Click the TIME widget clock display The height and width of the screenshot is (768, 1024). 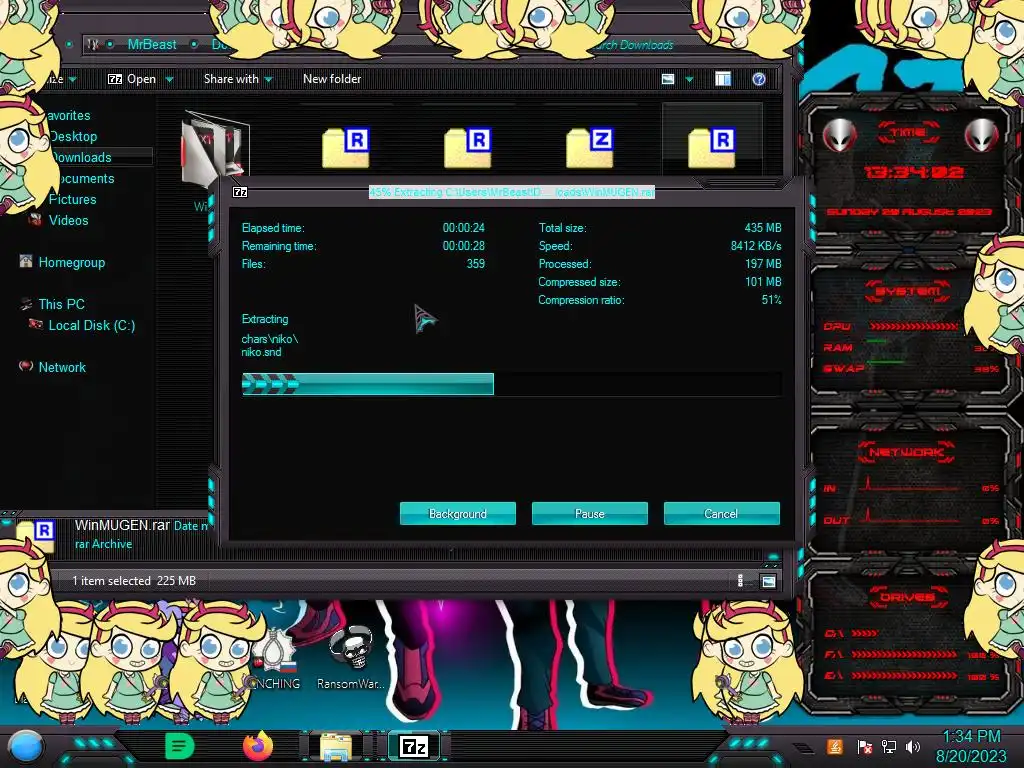tap(914, 172)
